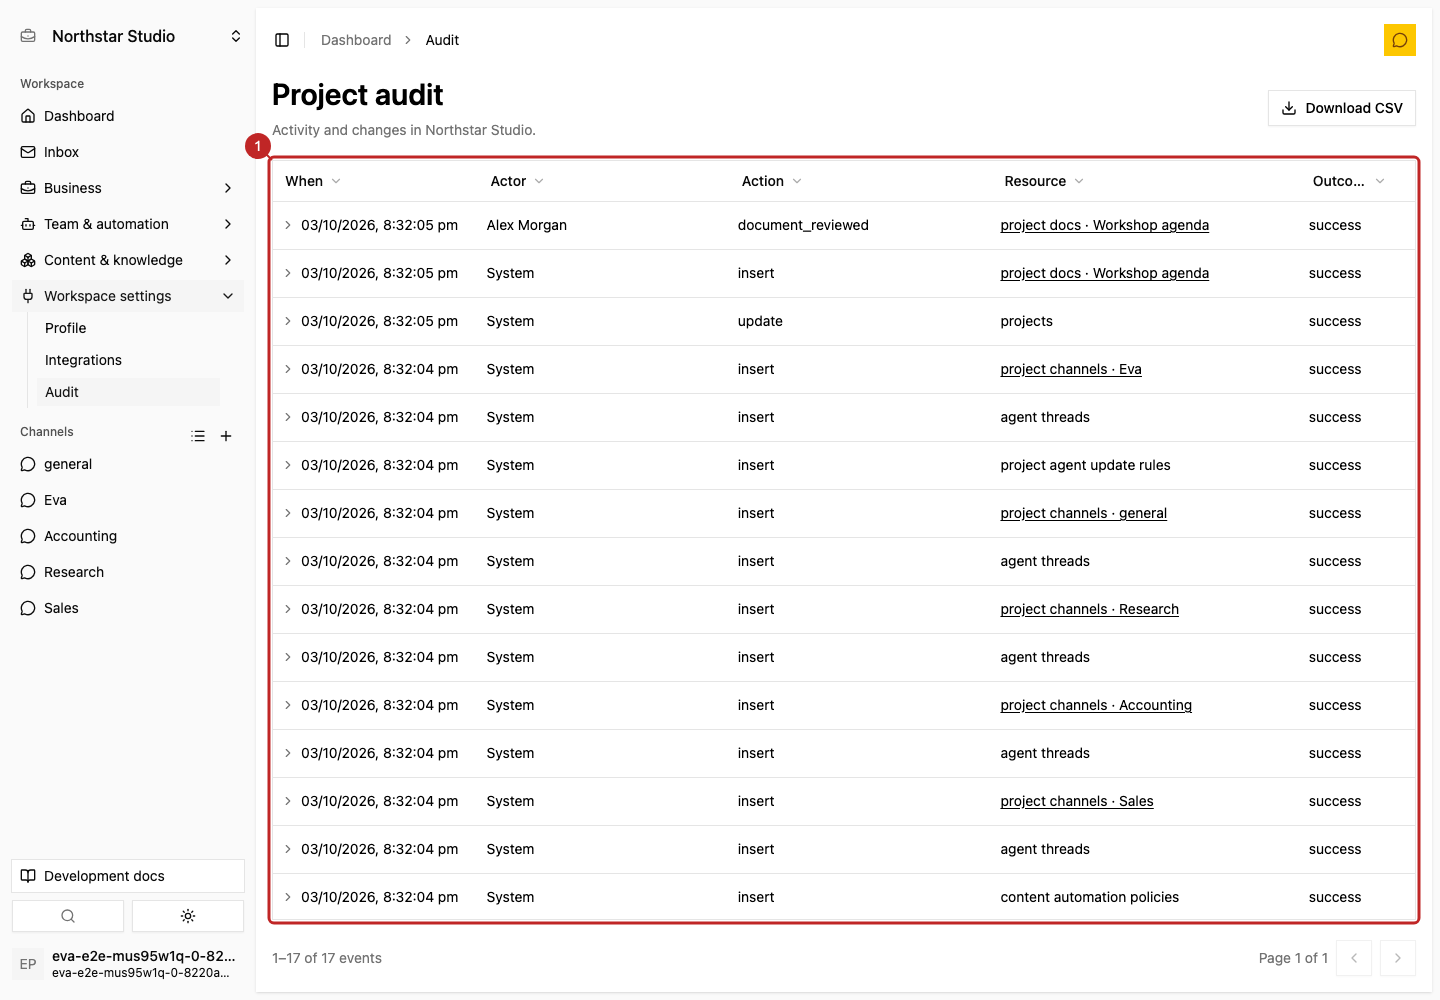Expand Content & knowledge chevron
Viewport: 1440px width, 1000px height.
[228, 260]
